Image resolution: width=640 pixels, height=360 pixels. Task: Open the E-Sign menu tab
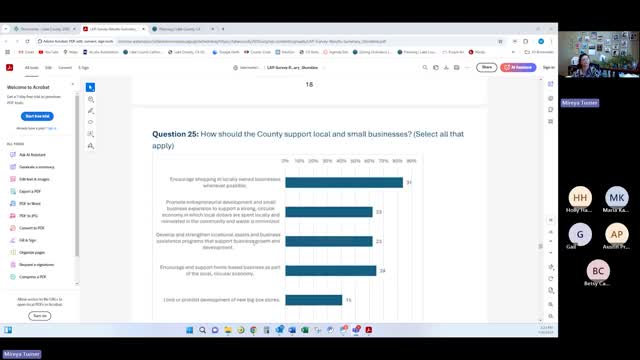point(83,68)
